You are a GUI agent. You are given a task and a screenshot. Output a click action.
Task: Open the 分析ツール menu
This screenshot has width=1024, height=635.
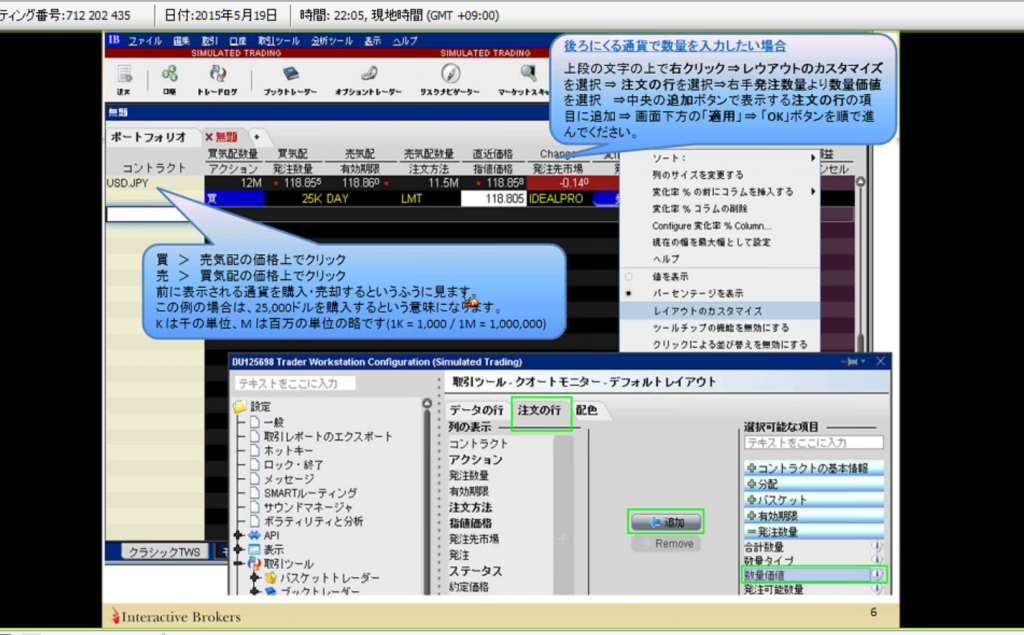[x=332, y=41]
